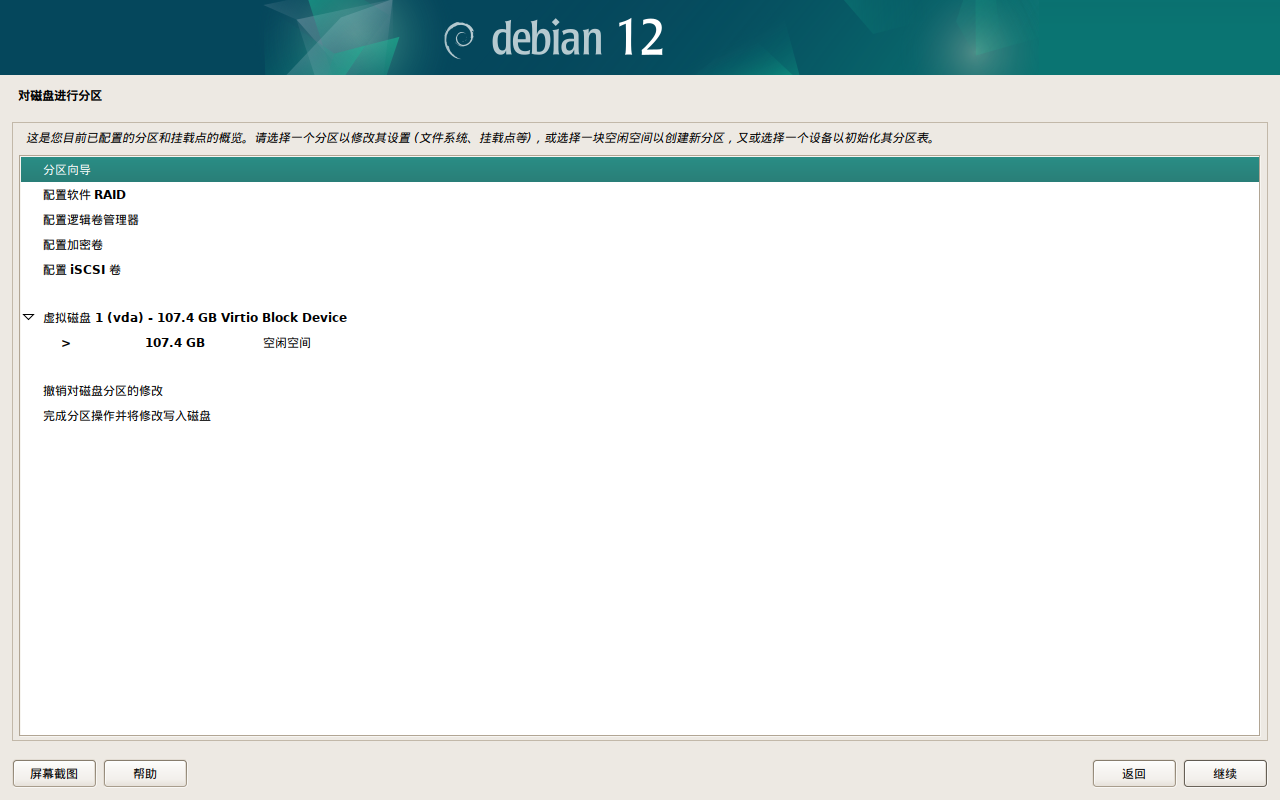Open 配置逻辑卷管理器 option
Screen dimensions: 1280x800
point(639,220)
